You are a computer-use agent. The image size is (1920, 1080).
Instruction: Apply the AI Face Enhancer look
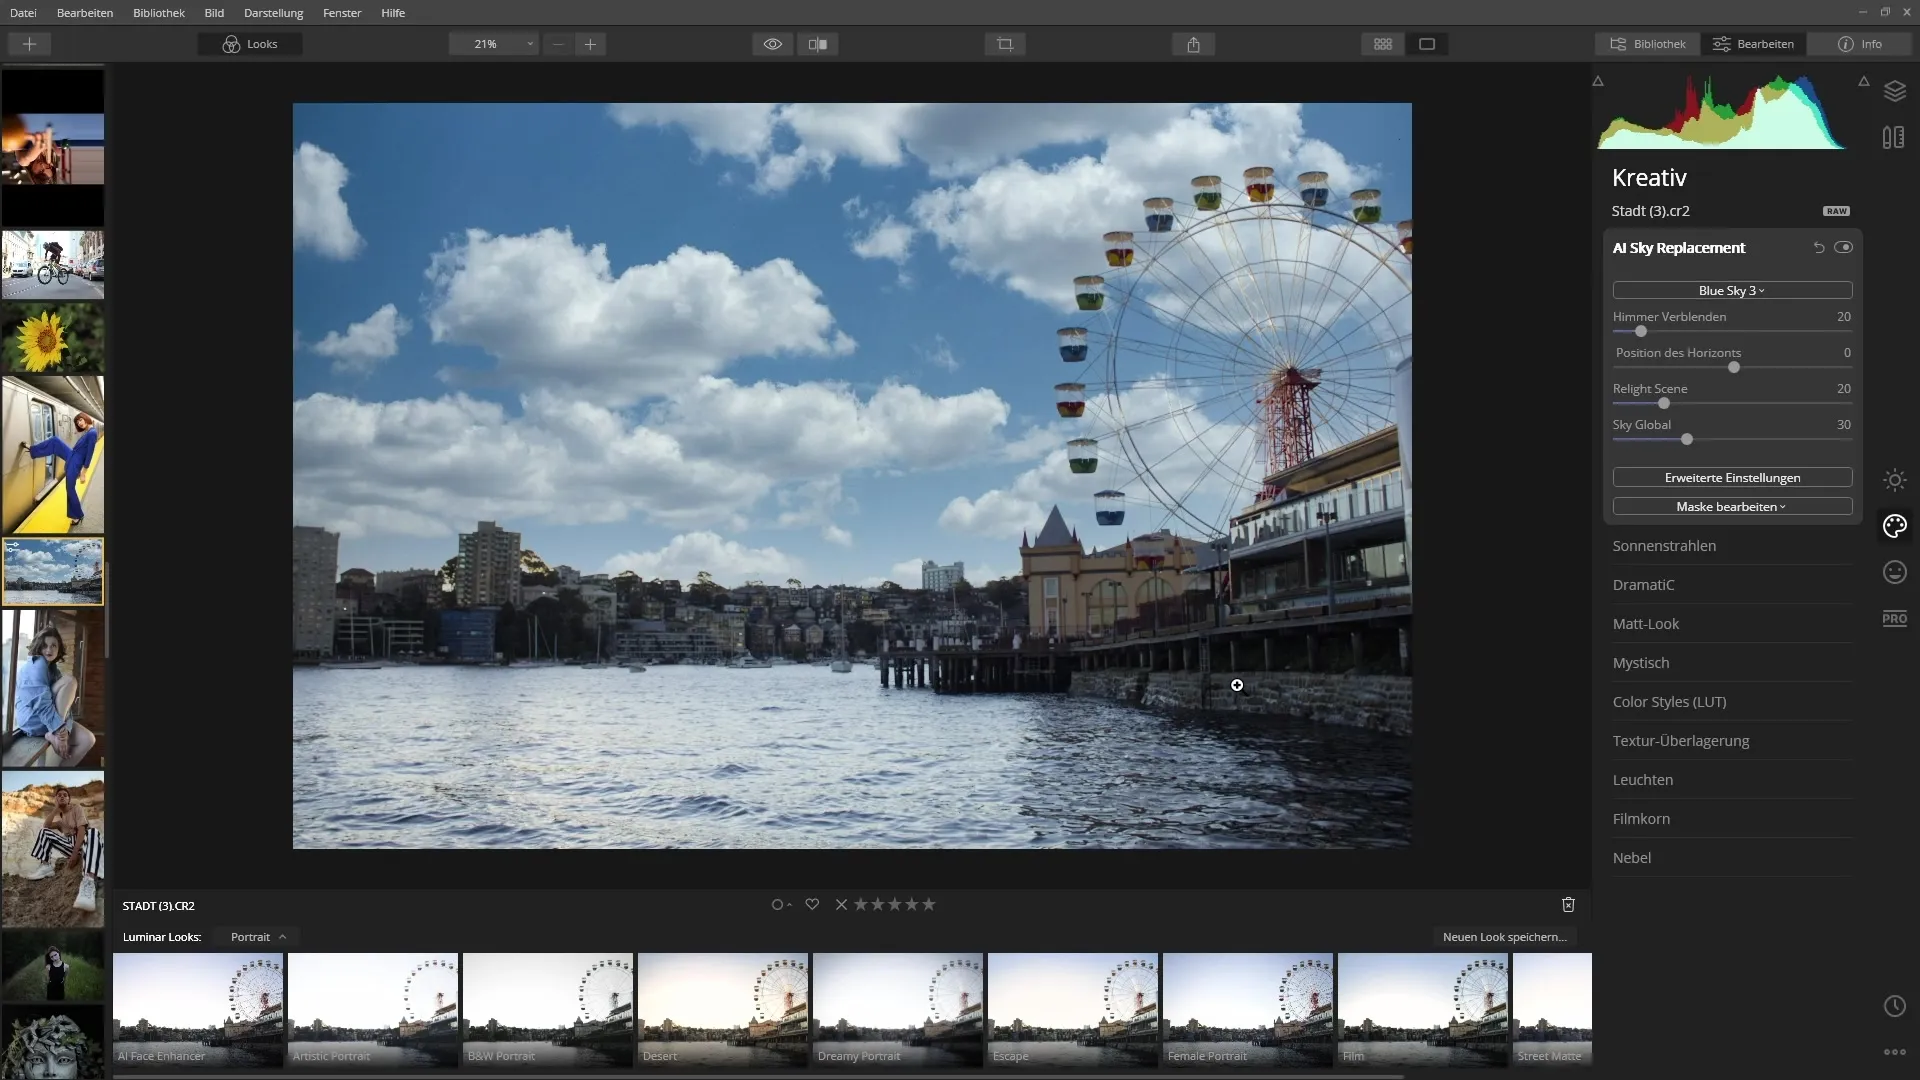(x=198, y=1009)
